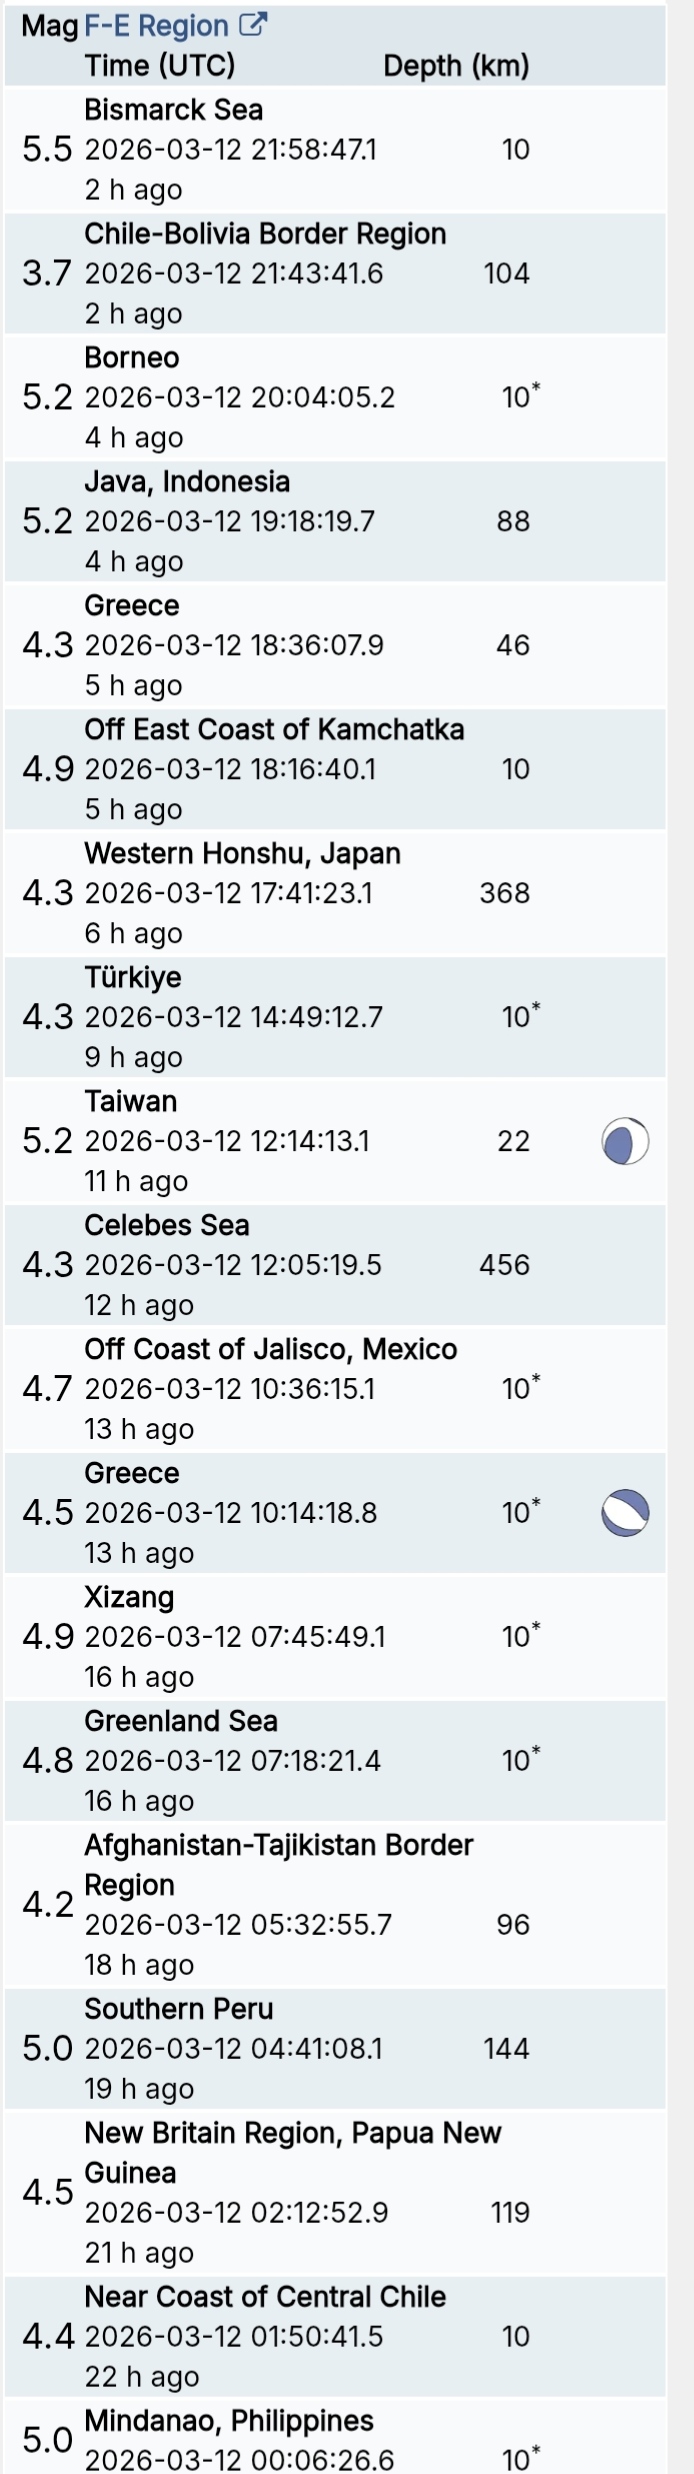Click the Depth (km) column header
The height and width of the screenshot is (2474, 694).
click(456, 66)
